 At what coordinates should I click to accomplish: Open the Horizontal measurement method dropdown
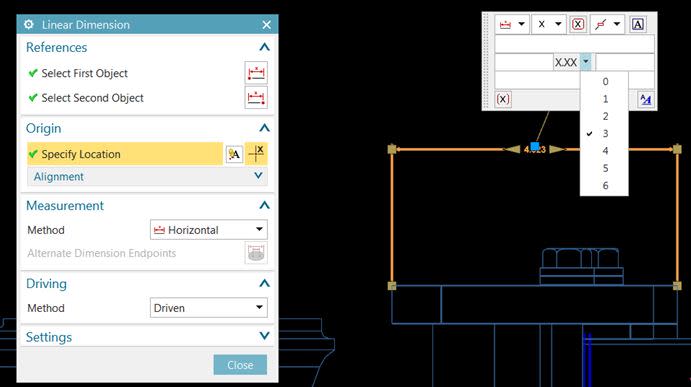click(208, 230)
